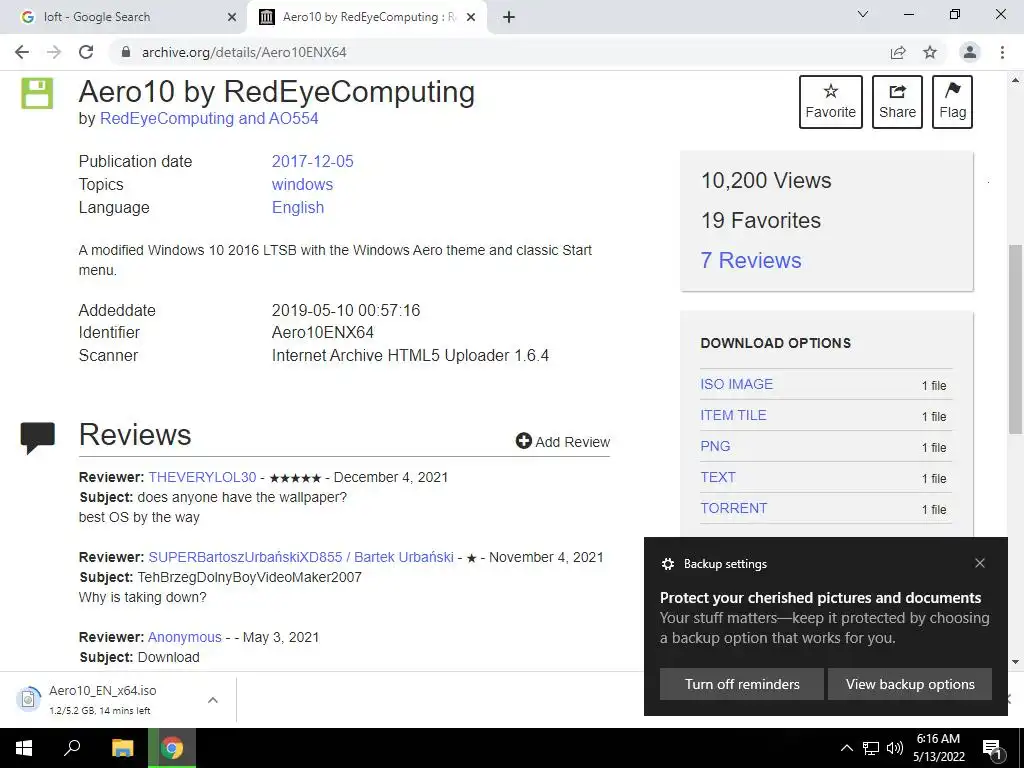Flag this archive item
The height and width of the screenshot is (768, 1024).
pyautogui.click(x=952, y=102)
